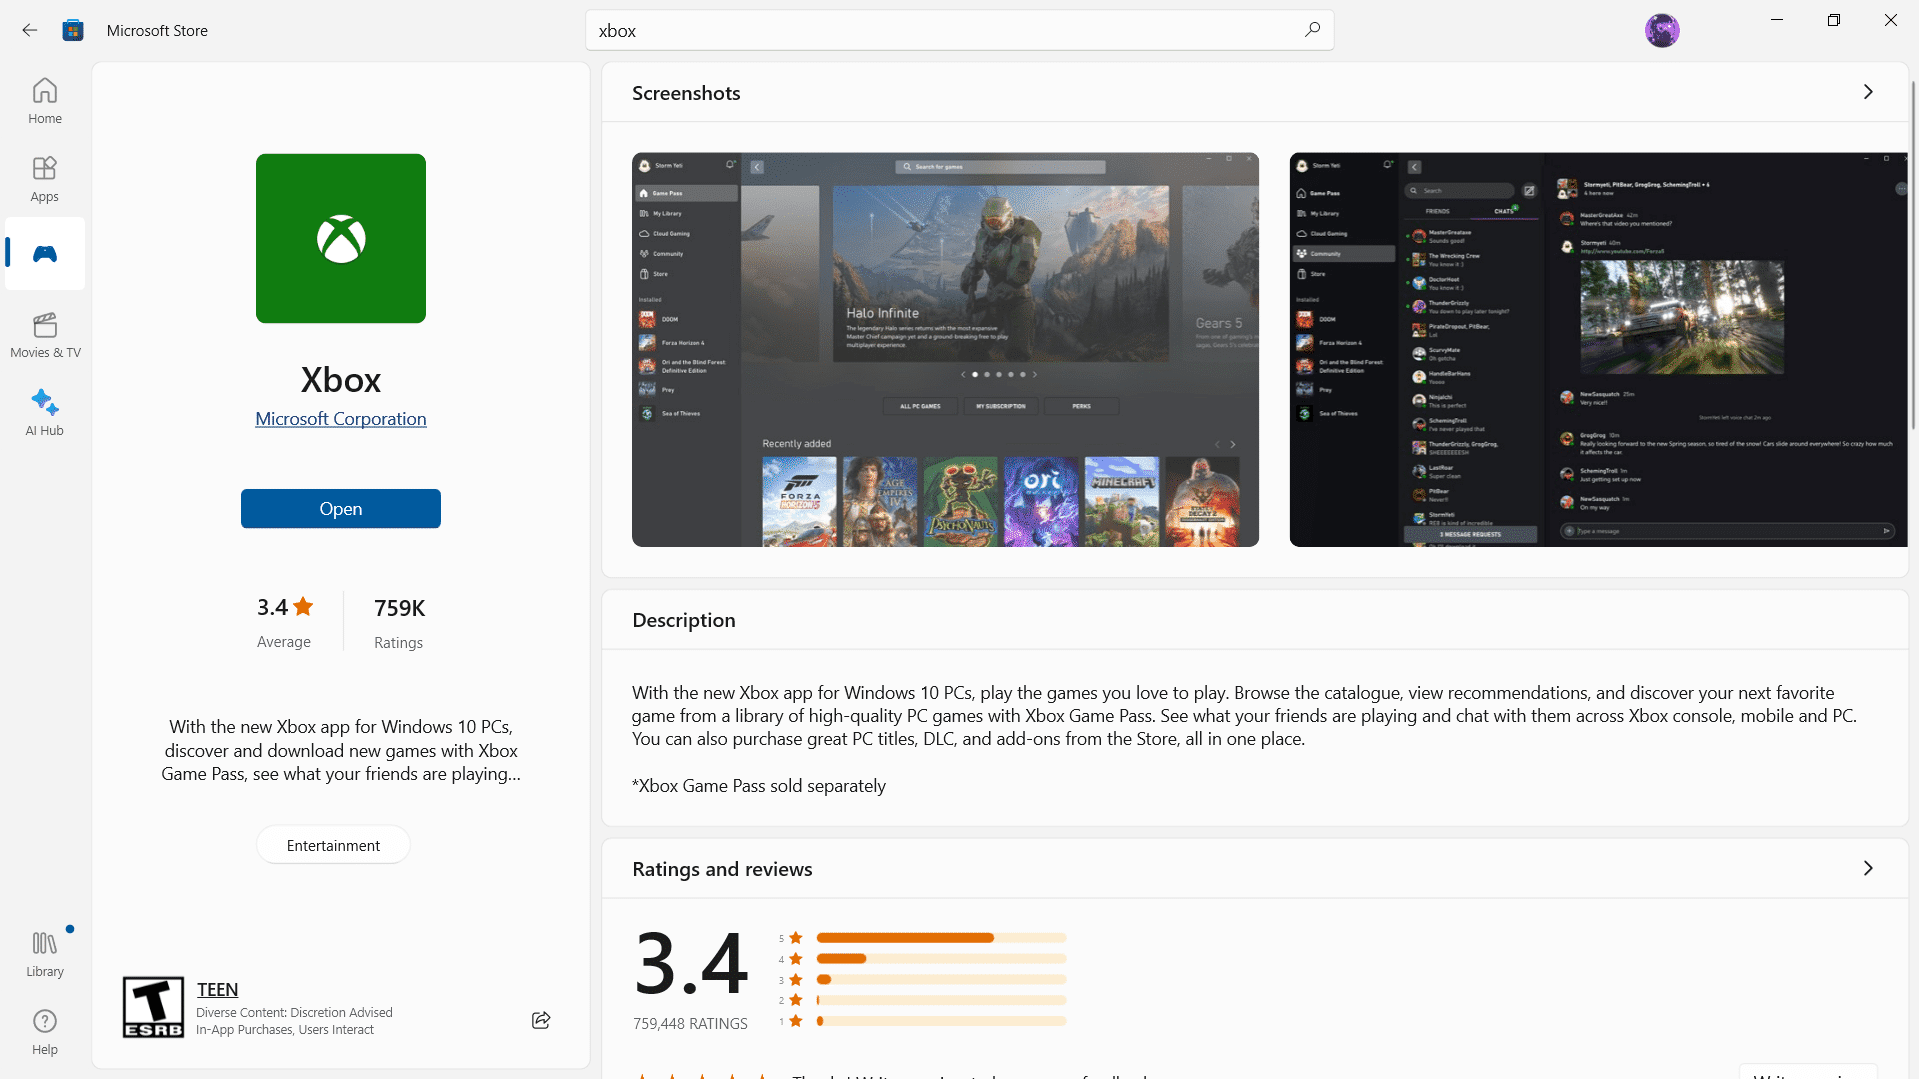Click the Microsoft Store logo in the title bar
1919x1079 pixels.
point(72,30)
